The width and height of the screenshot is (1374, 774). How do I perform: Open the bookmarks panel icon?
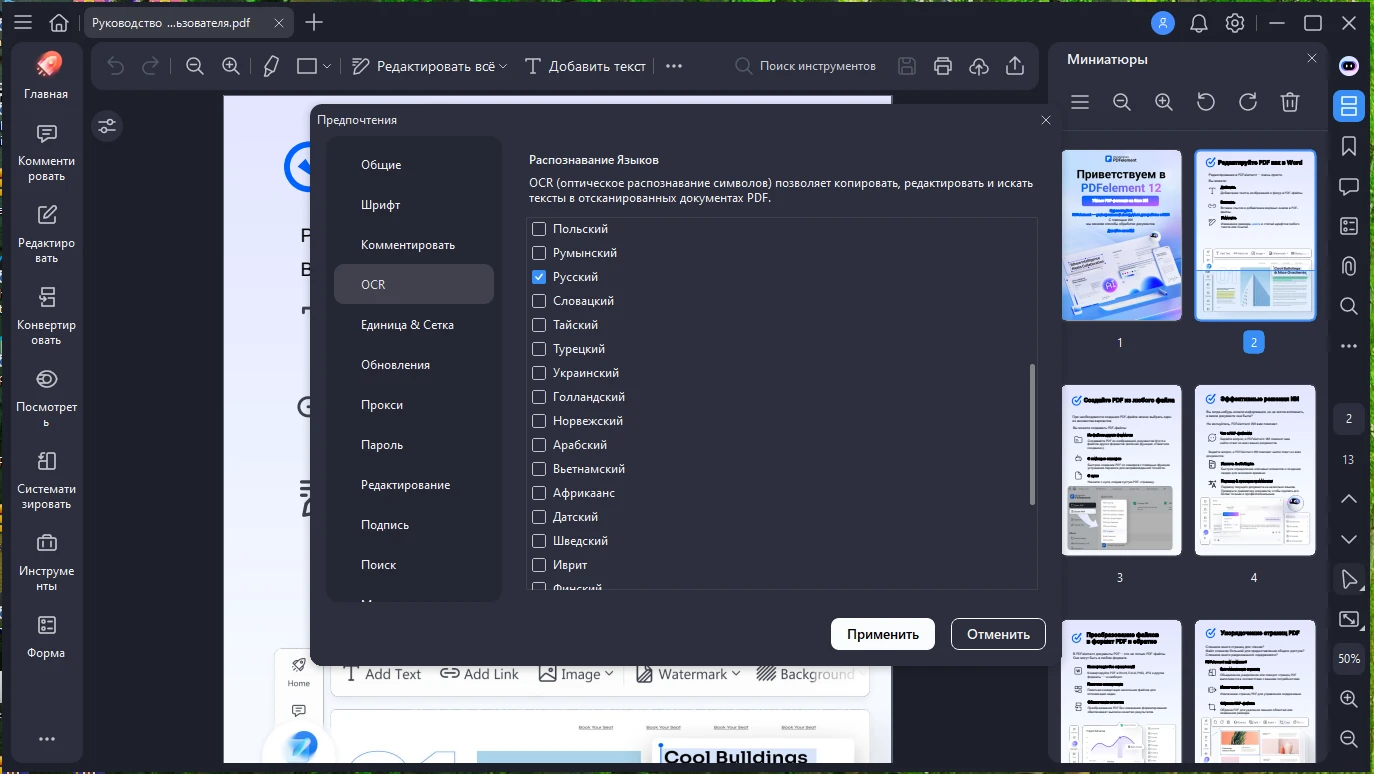tap(1349, 147)
